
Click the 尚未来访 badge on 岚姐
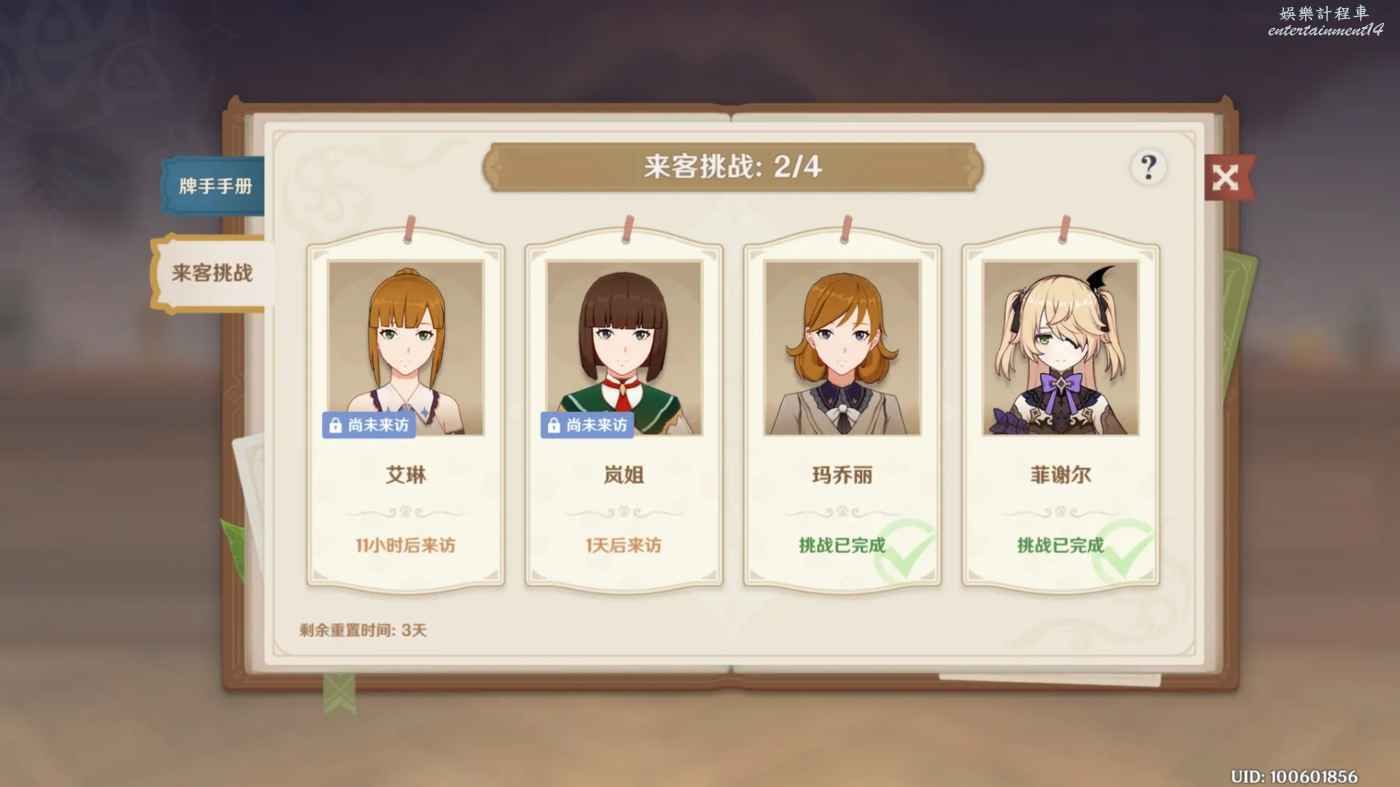point(587,425)
